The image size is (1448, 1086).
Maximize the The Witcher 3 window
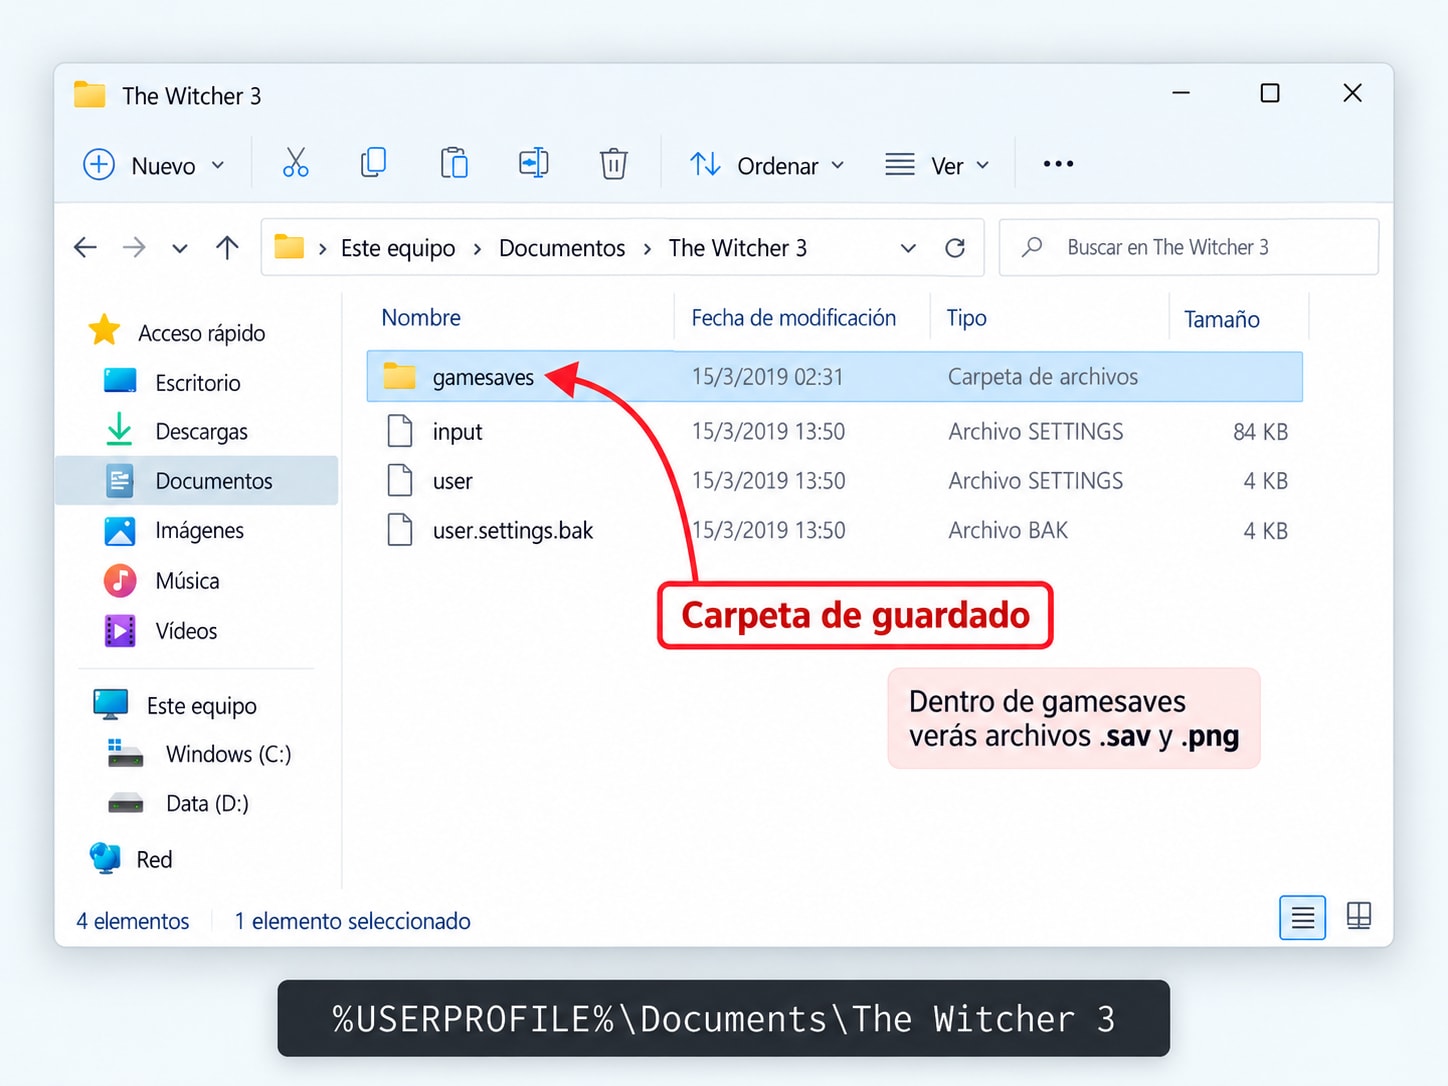click(1270, 93)
